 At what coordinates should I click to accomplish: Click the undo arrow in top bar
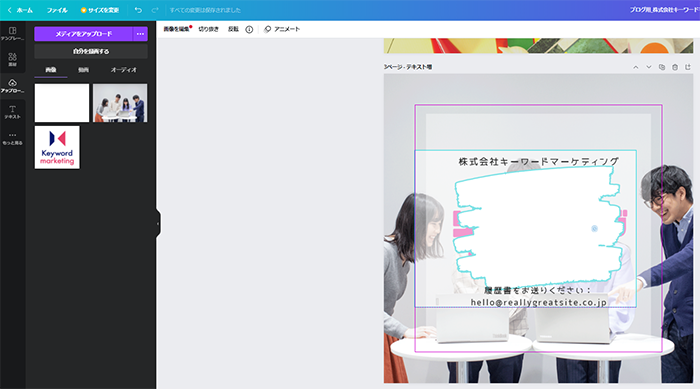[x=138, y=10]
